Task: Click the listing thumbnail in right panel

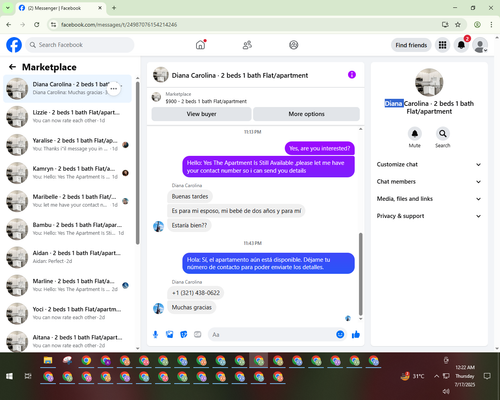Action: (x=429, y=82)
